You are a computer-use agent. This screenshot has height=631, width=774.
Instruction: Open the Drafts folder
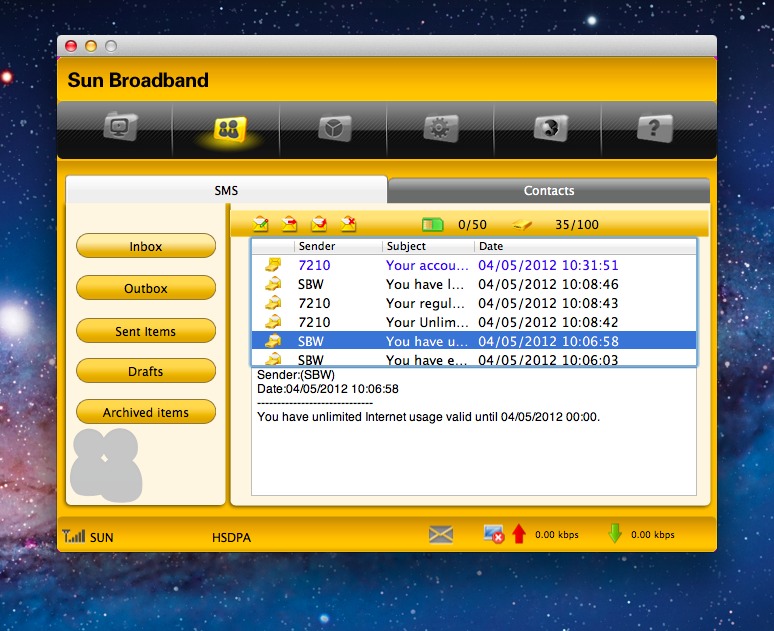(146, 371)
